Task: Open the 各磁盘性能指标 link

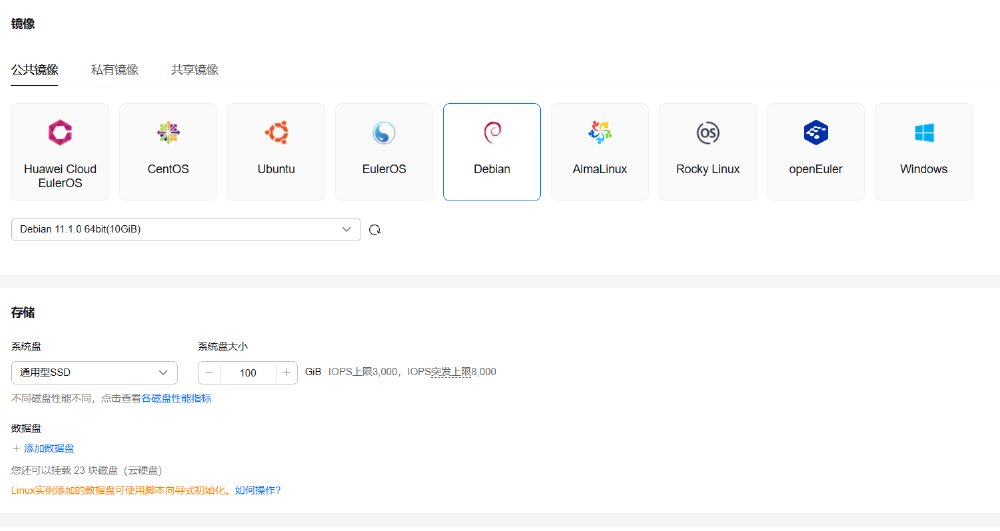Action: [177, 398]
